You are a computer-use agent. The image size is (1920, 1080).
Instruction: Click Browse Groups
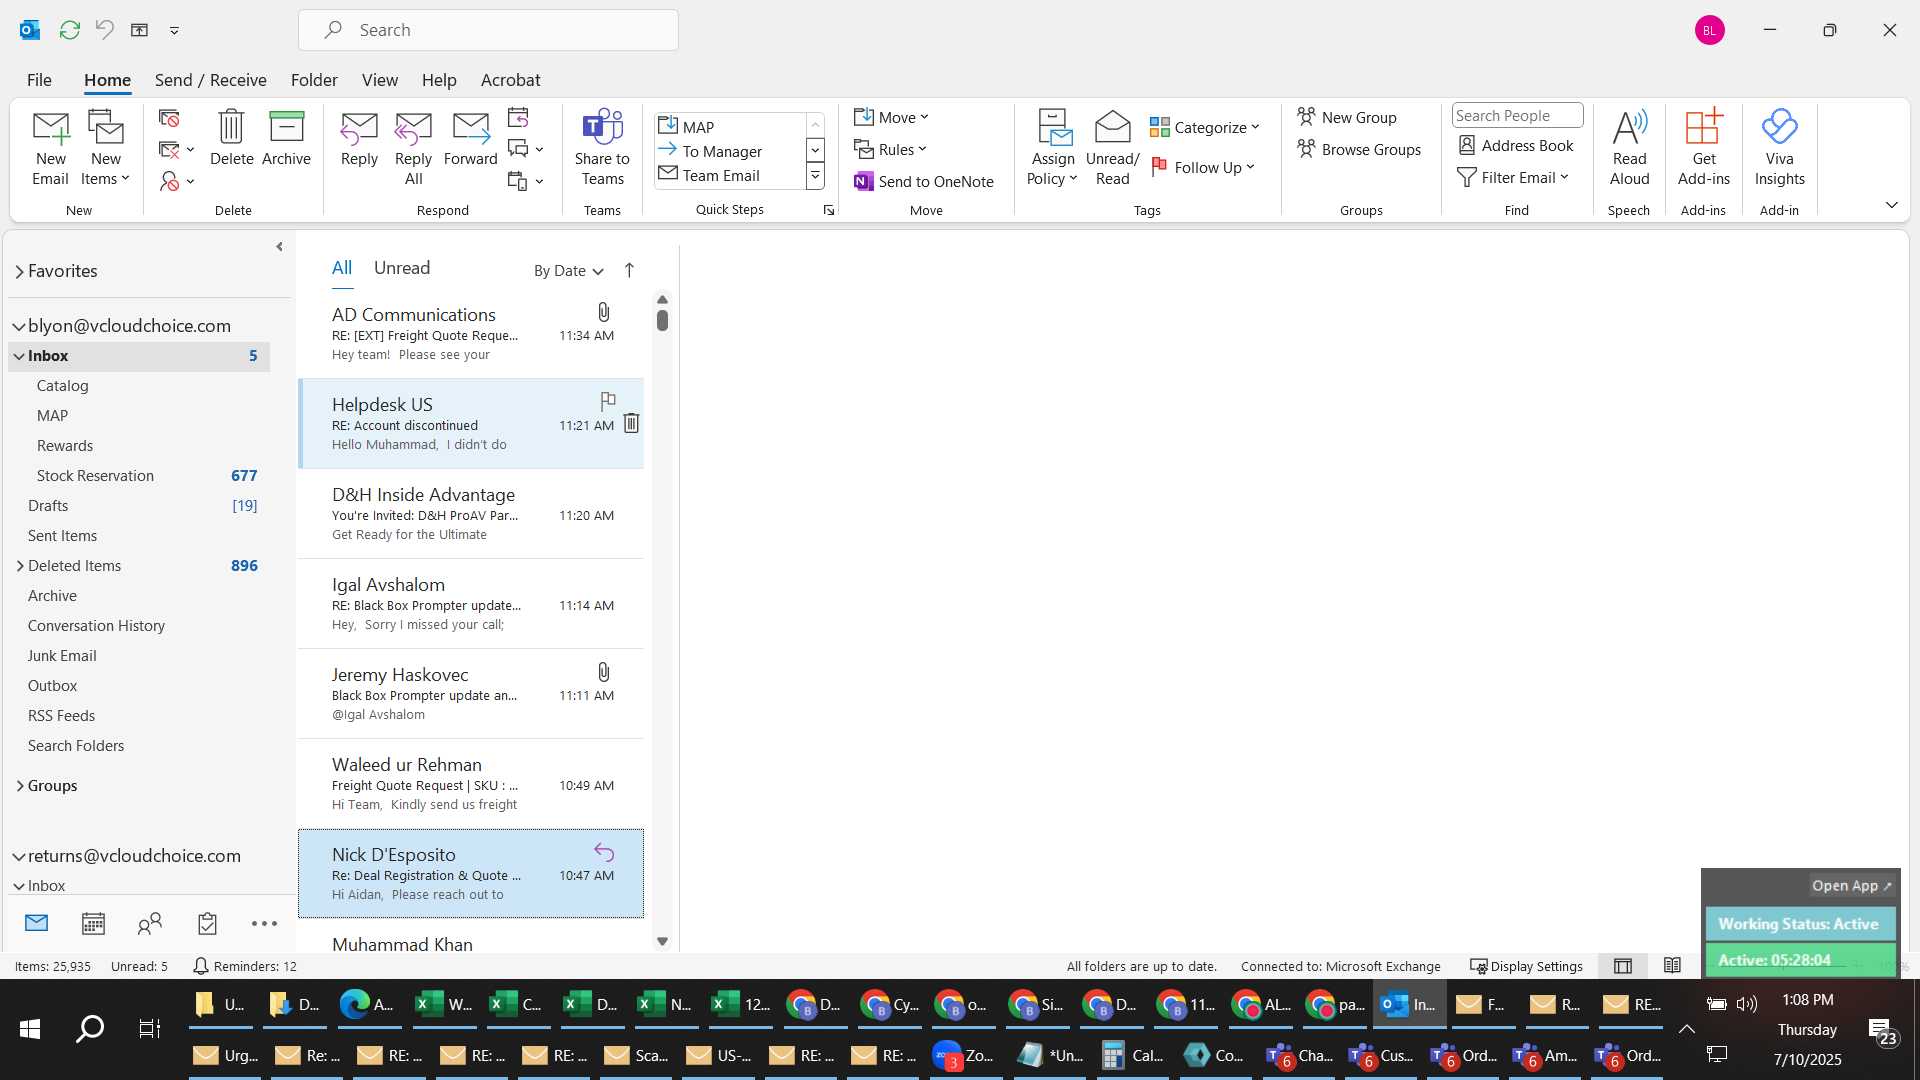click(1359, 149)
